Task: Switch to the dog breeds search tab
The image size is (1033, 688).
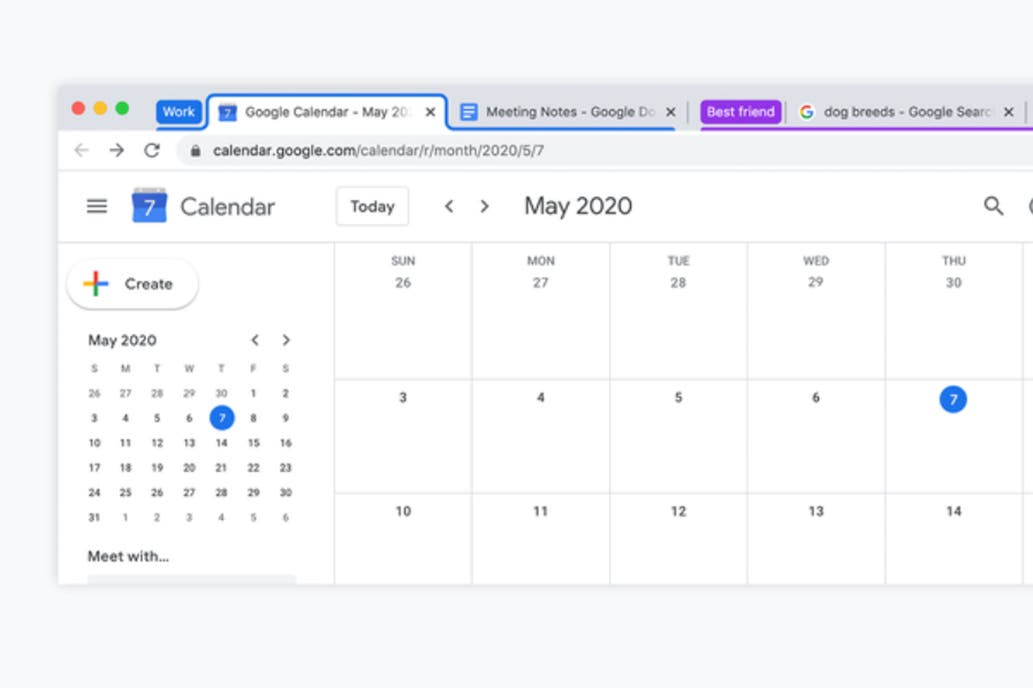Action: tap(900, 112)
